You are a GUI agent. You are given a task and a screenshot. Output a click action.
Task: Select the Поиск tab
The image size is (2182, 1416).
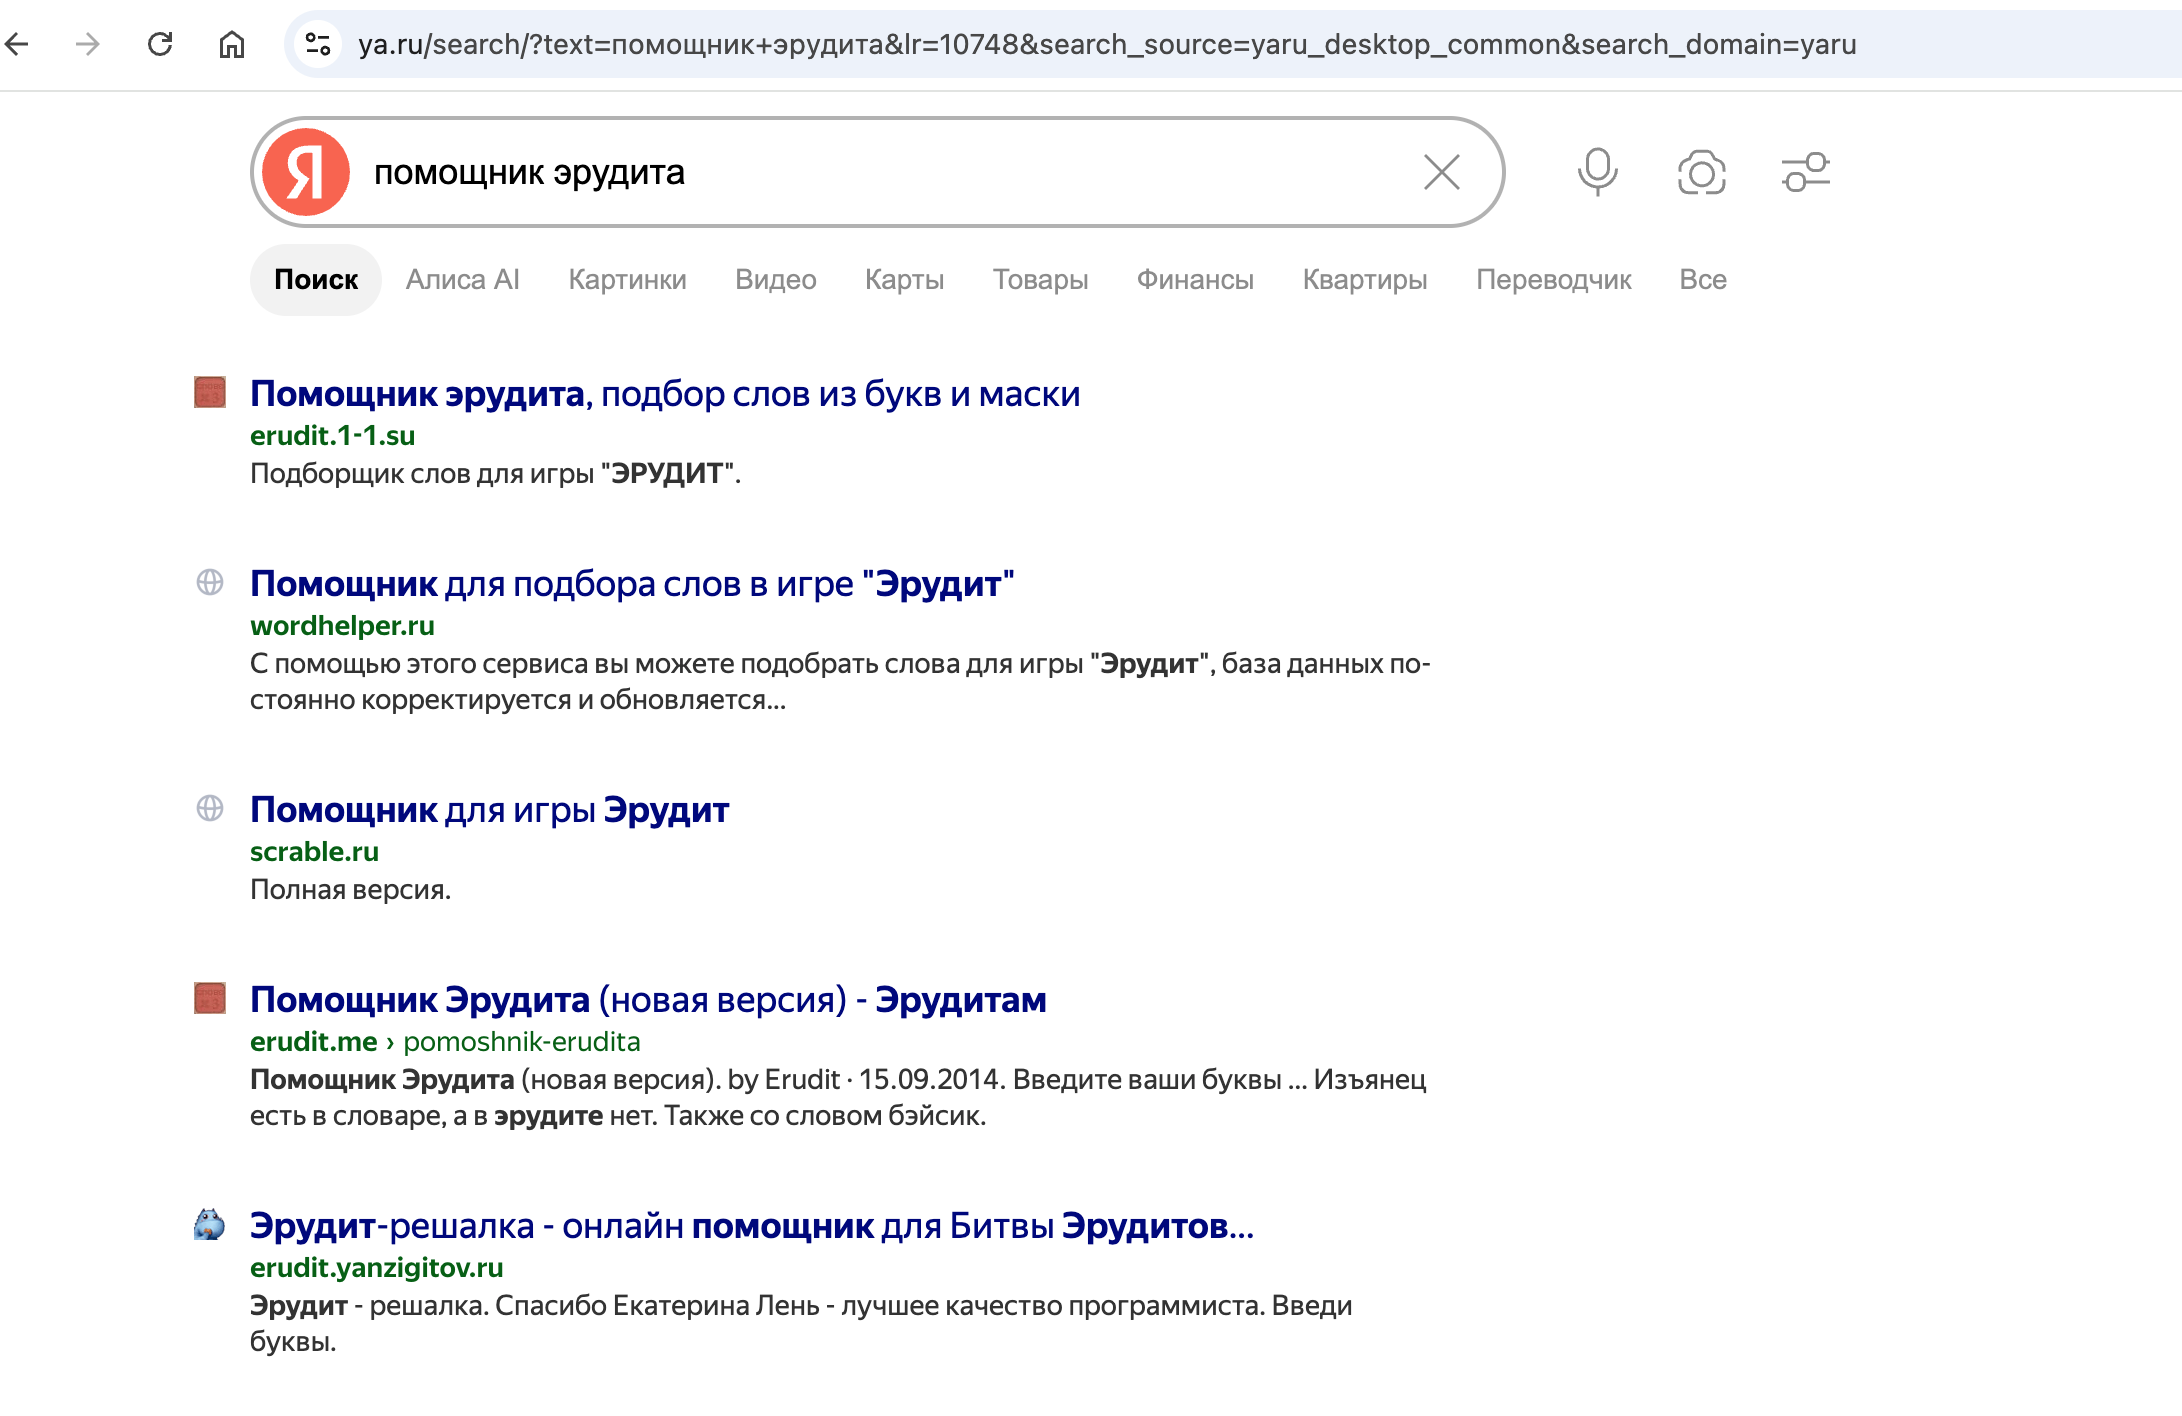point(316,280)
